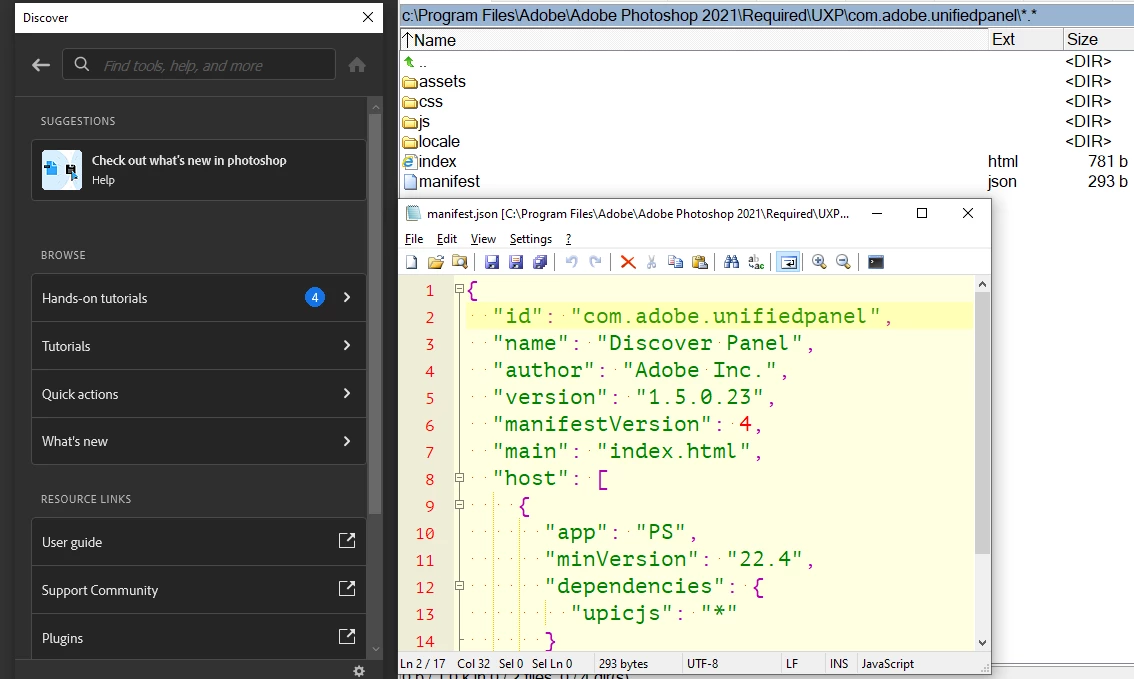The height and width of the screenshot is (679, 1134).
Task: Click the suggestion card thumbnail image
Action: pyautogui.click(x=61, y=170)
